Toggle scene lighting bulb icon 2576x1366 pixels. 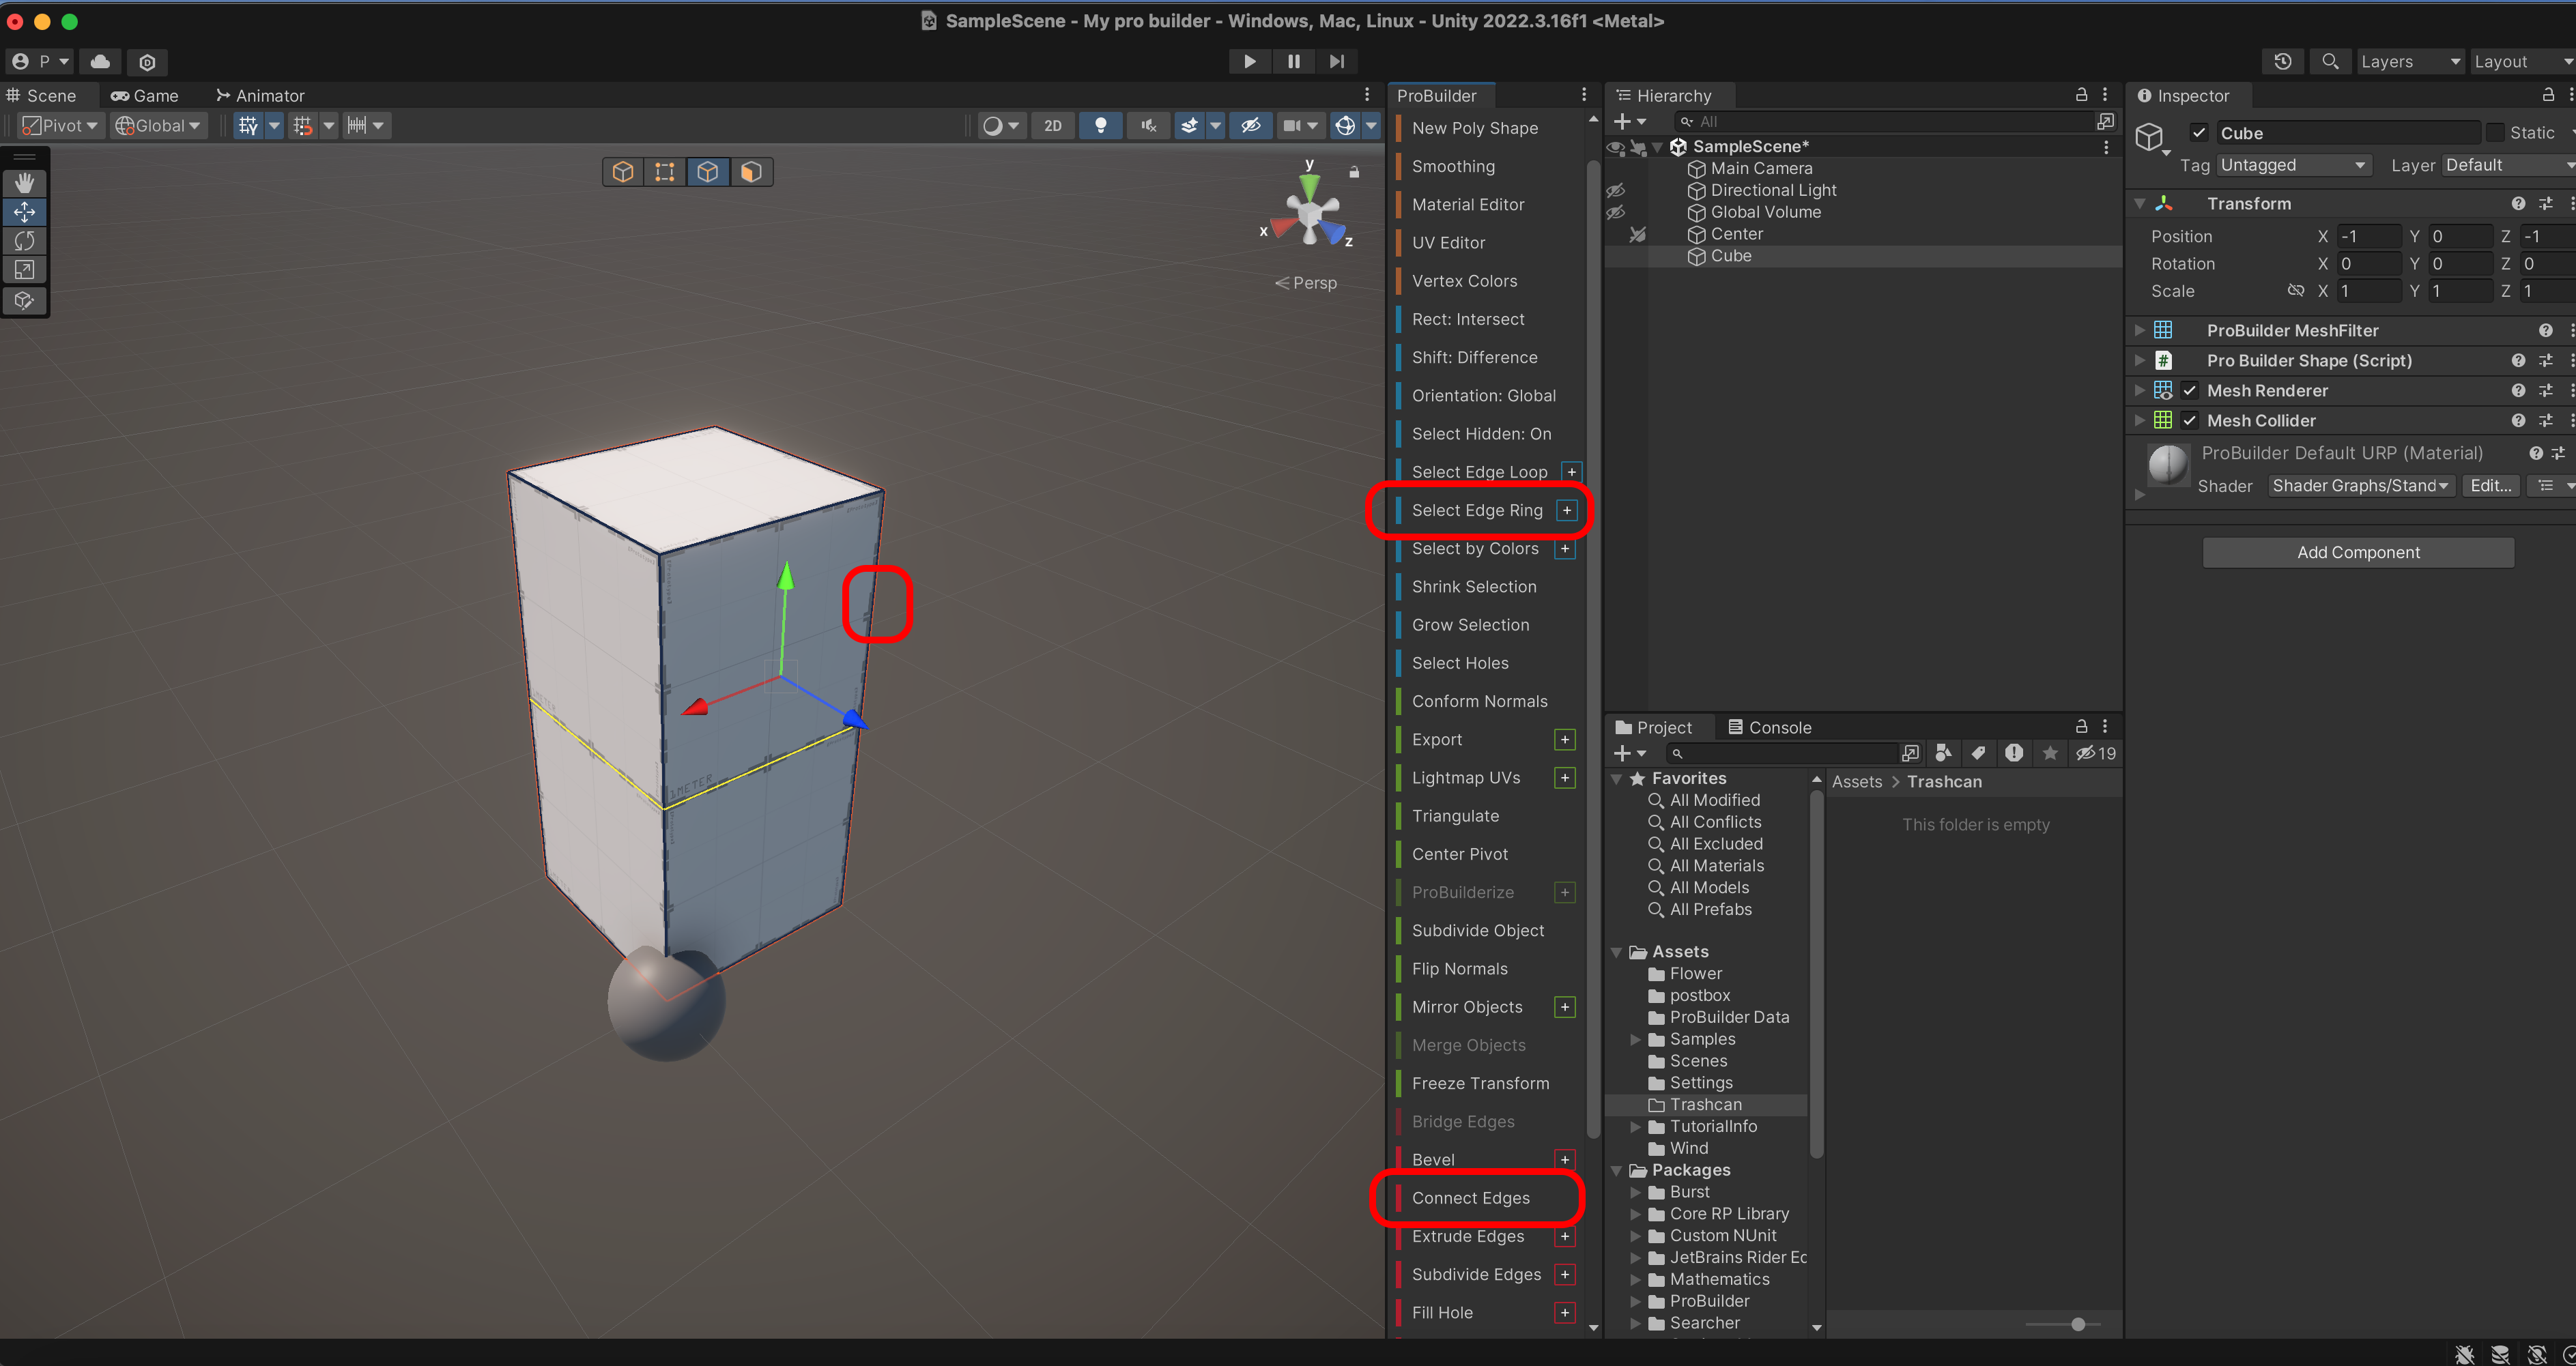click(1100, 125)
